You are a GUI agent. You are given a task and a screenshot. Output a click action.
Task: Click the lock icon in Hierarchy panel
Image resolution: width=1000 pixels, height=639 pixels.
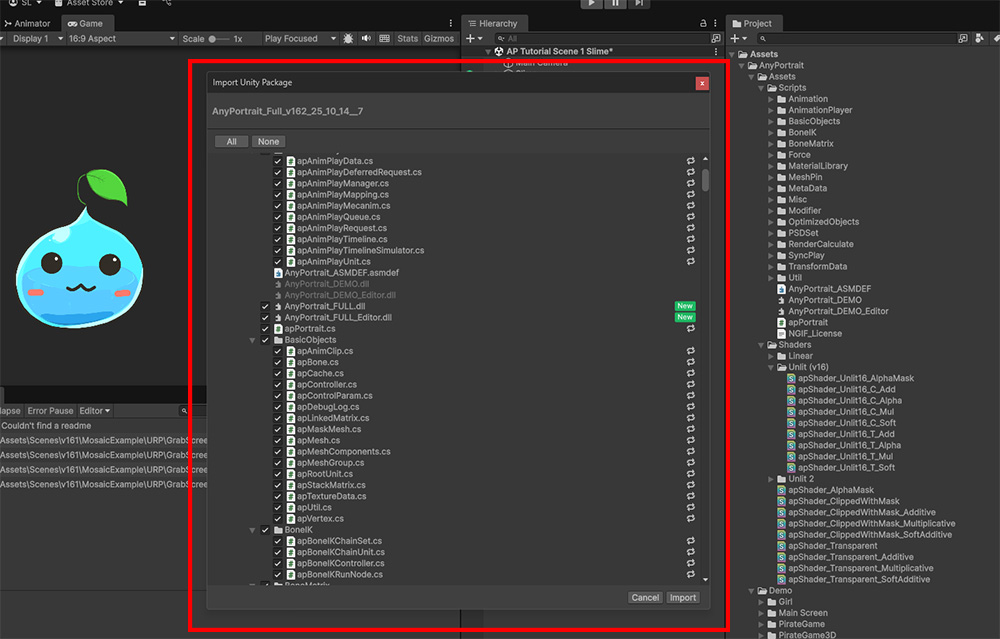tap(702, 23)
